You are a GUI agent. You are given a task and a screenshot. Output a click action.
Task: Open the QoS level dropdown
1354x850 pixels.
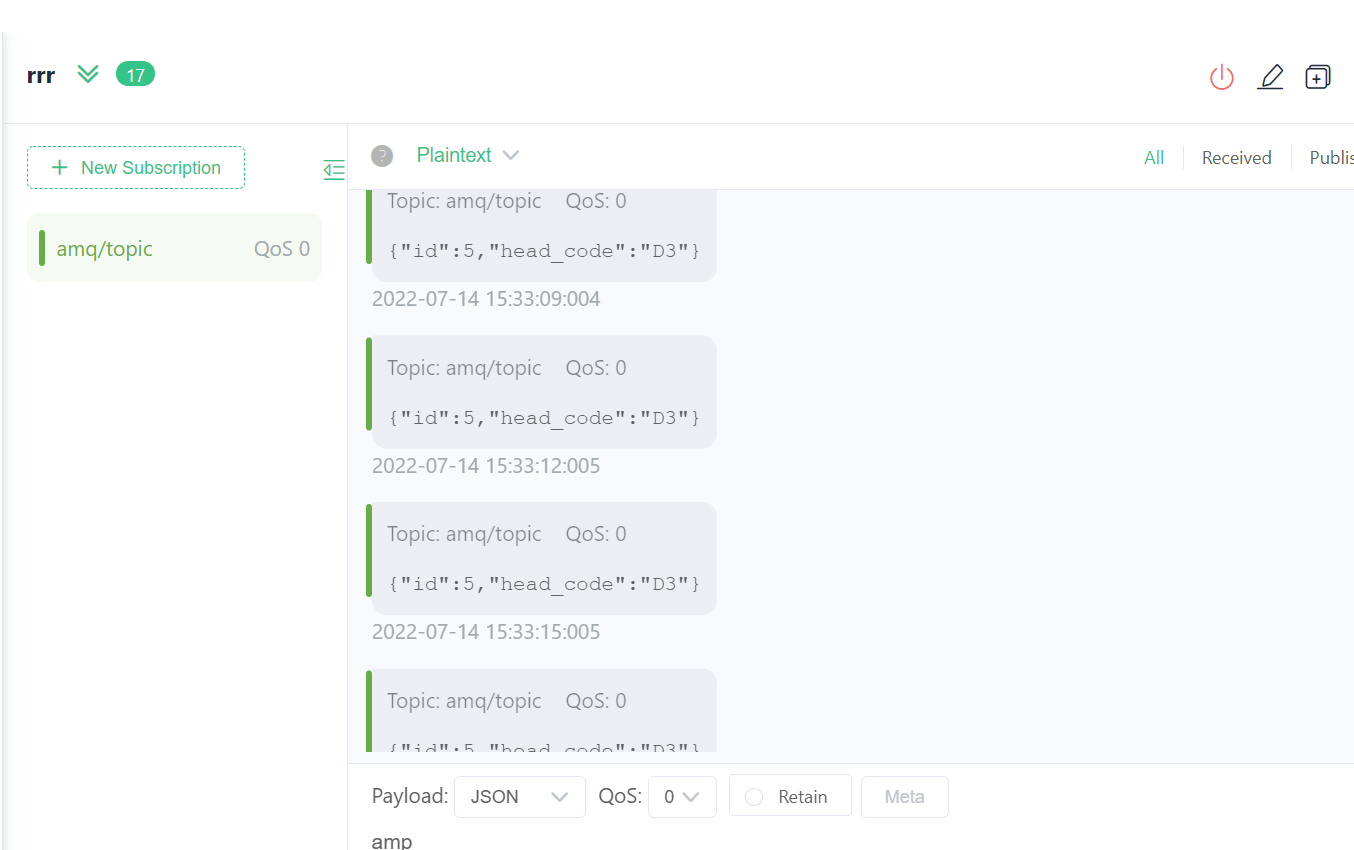click(x=682, y=796)
